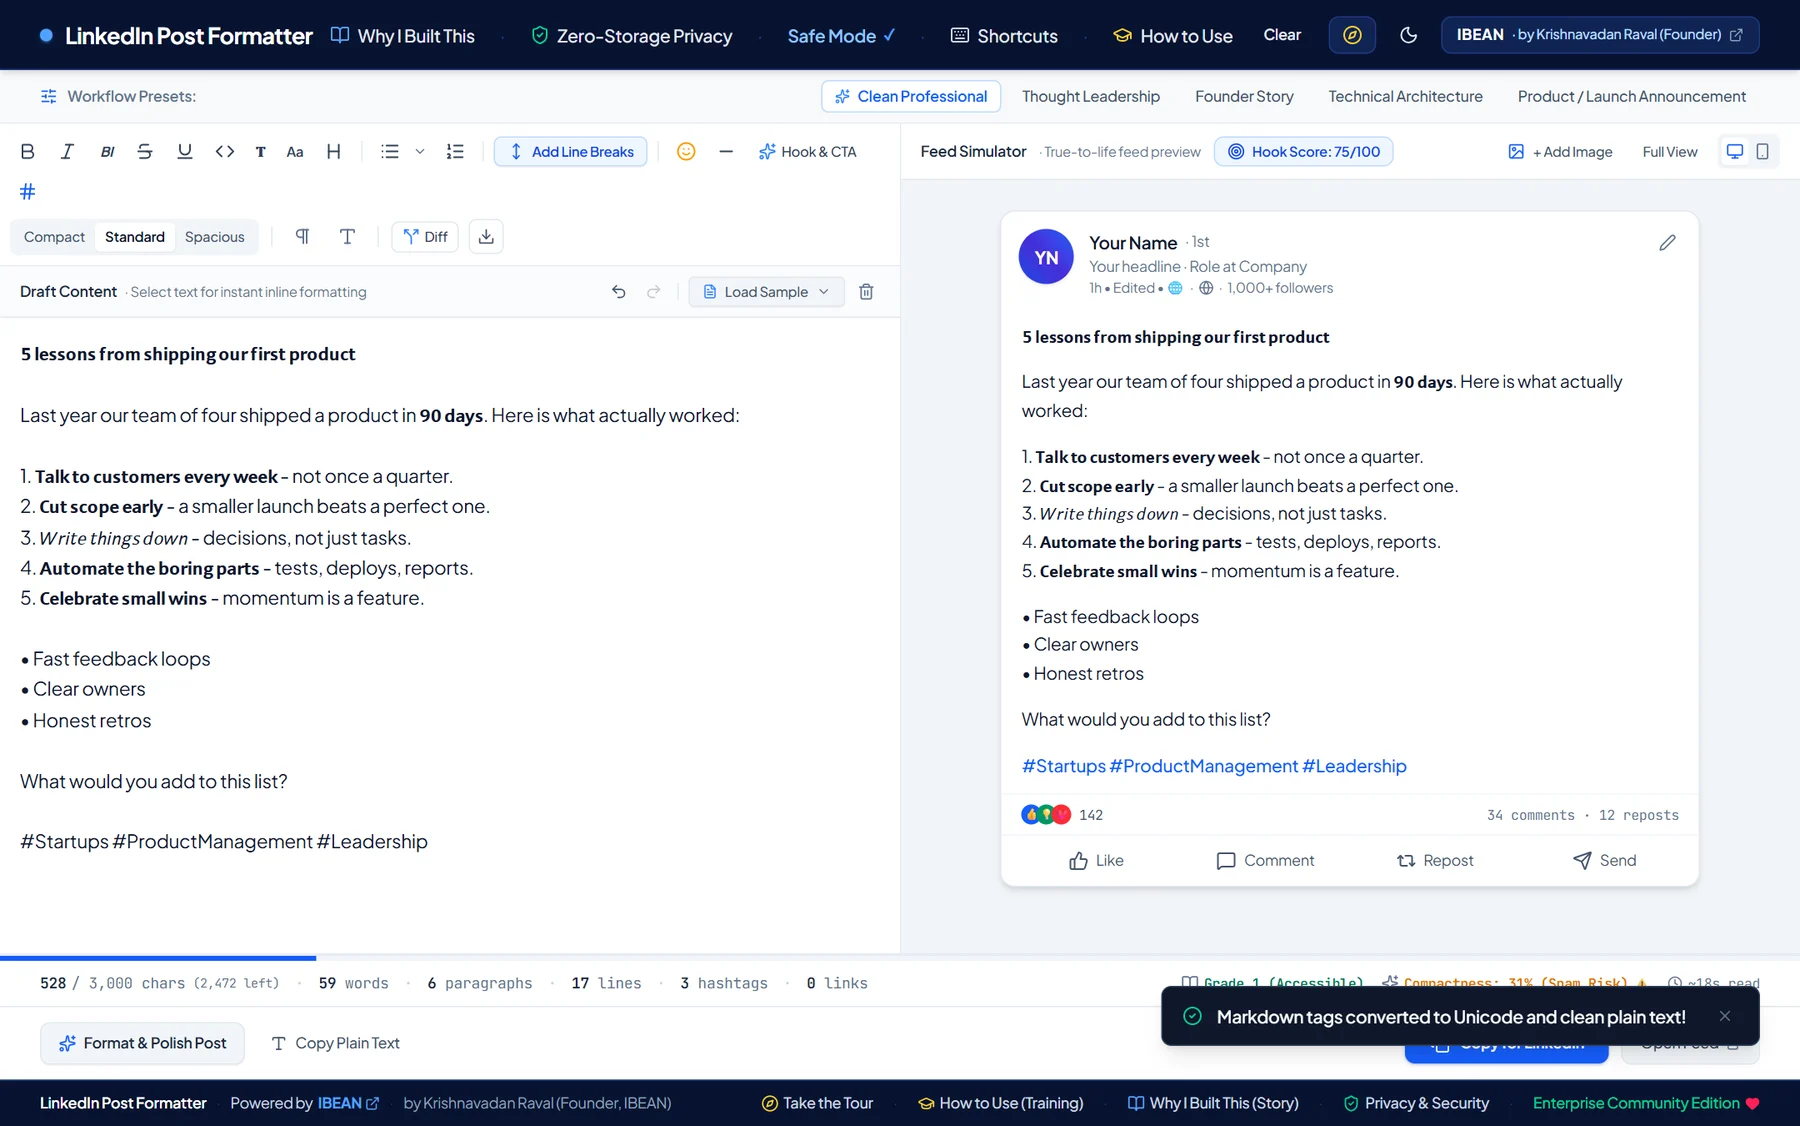Image resolution: width=1800 pixels, height=1126 pixels.
Task: Insert a numbered list
Action: point(455,151)
